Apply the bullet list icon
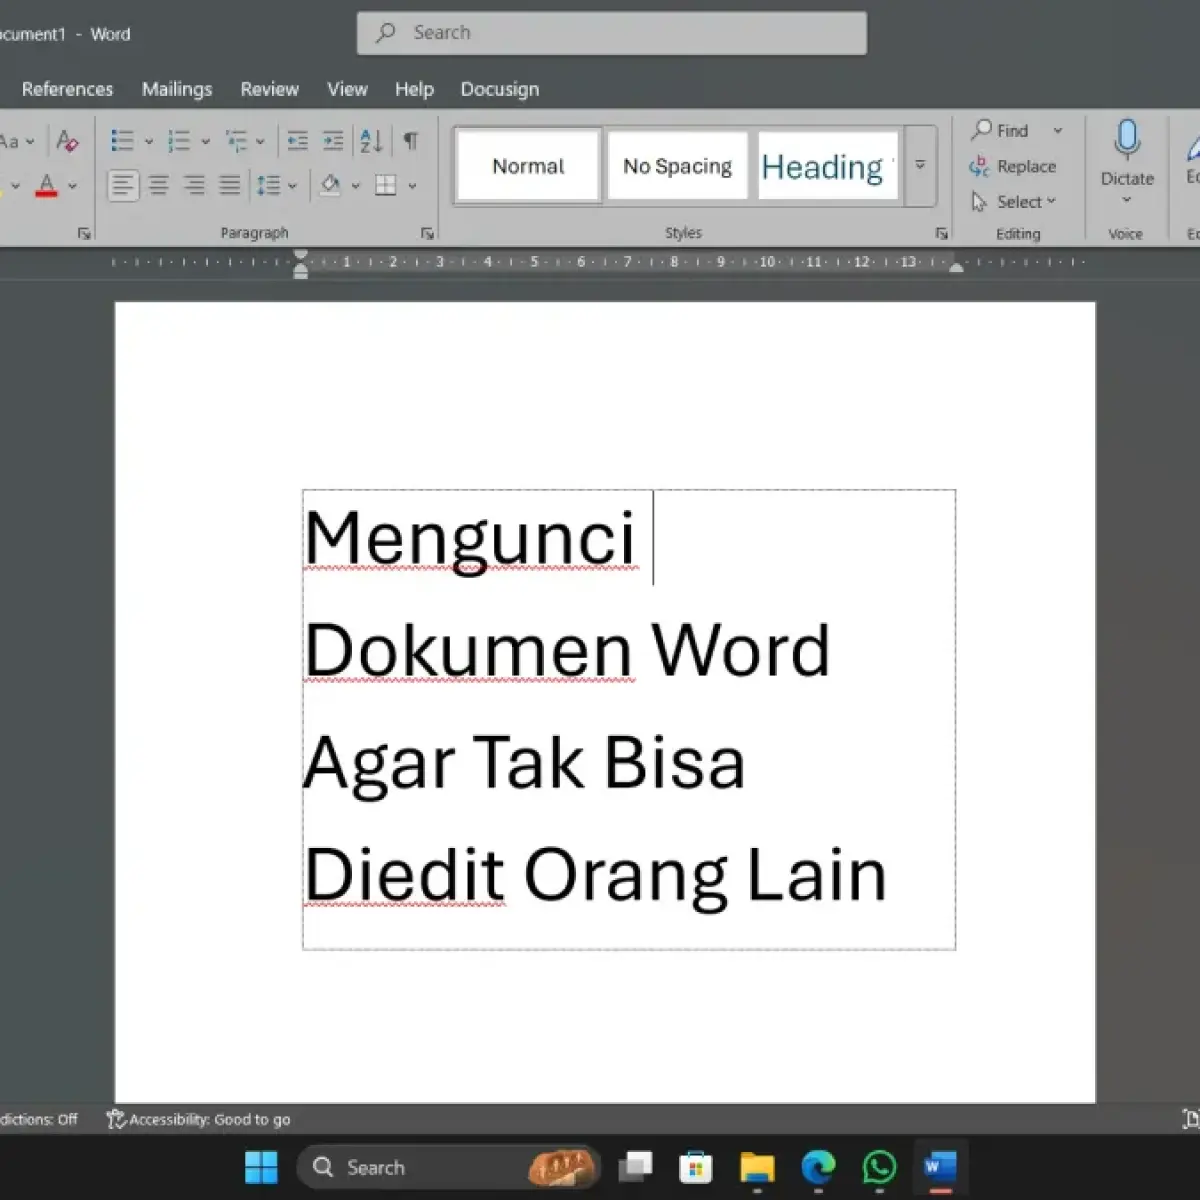 pos(122,141)
